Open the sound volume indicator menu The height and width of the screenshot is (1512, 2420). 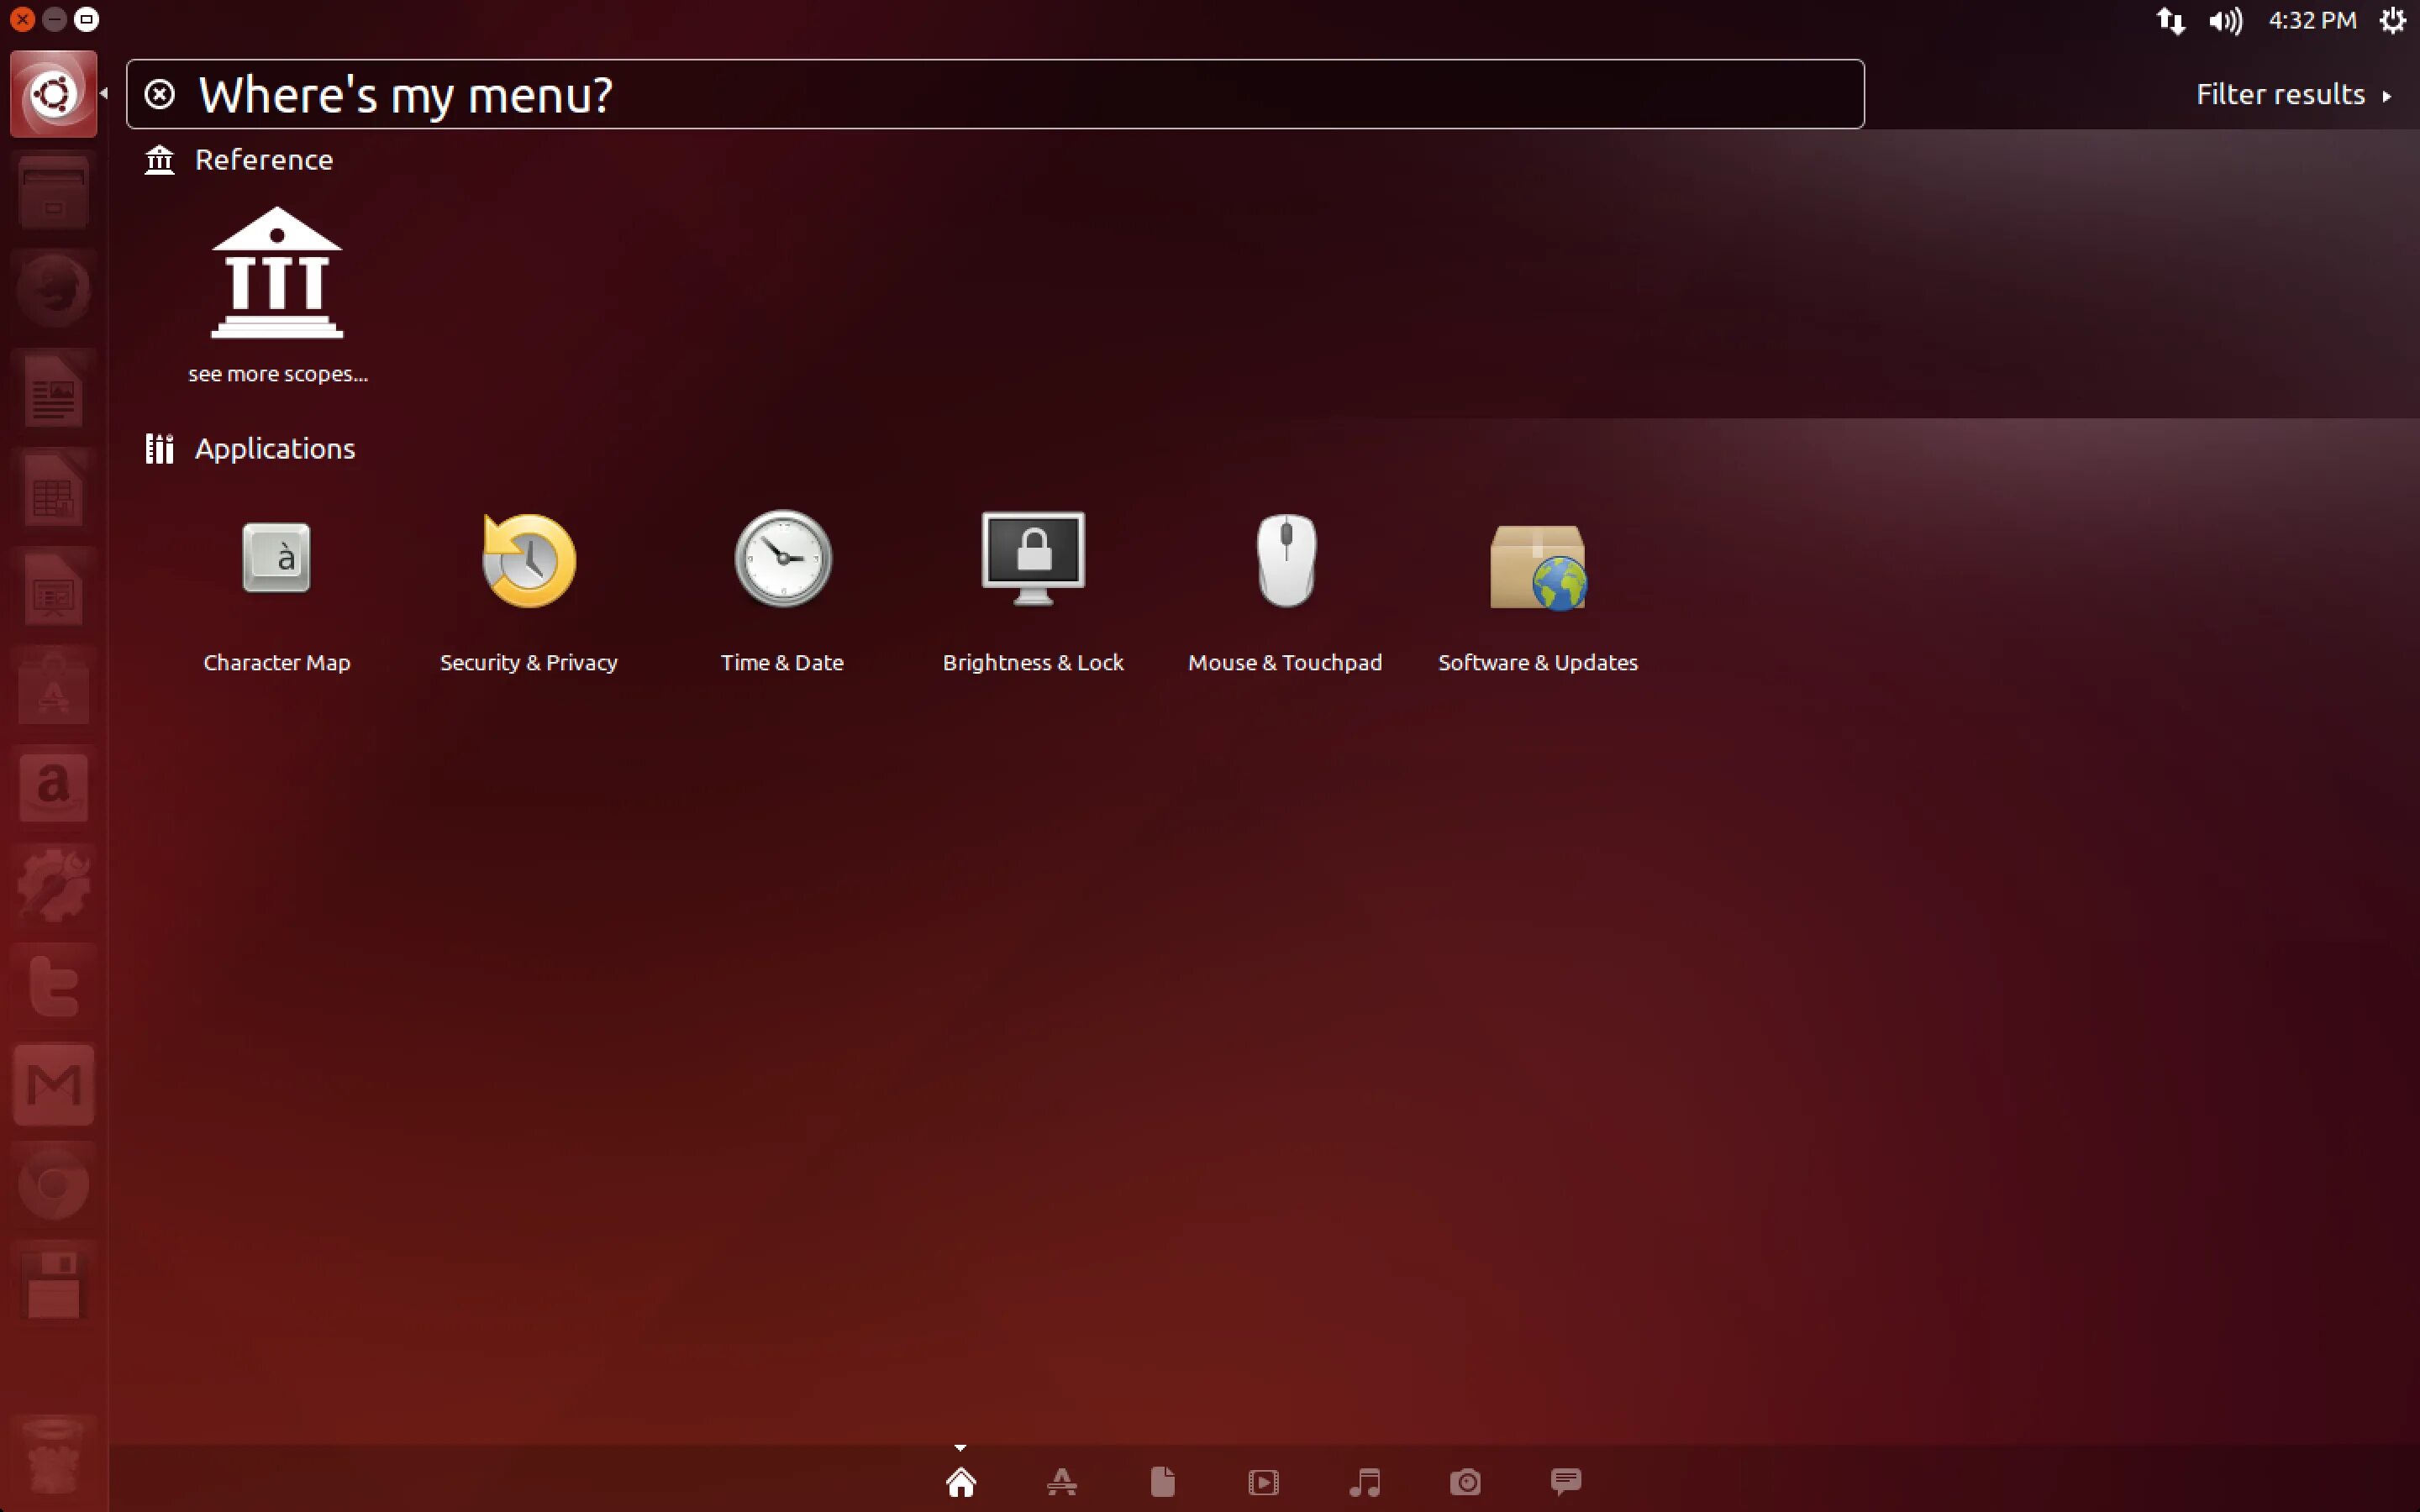pos(2225,21)
